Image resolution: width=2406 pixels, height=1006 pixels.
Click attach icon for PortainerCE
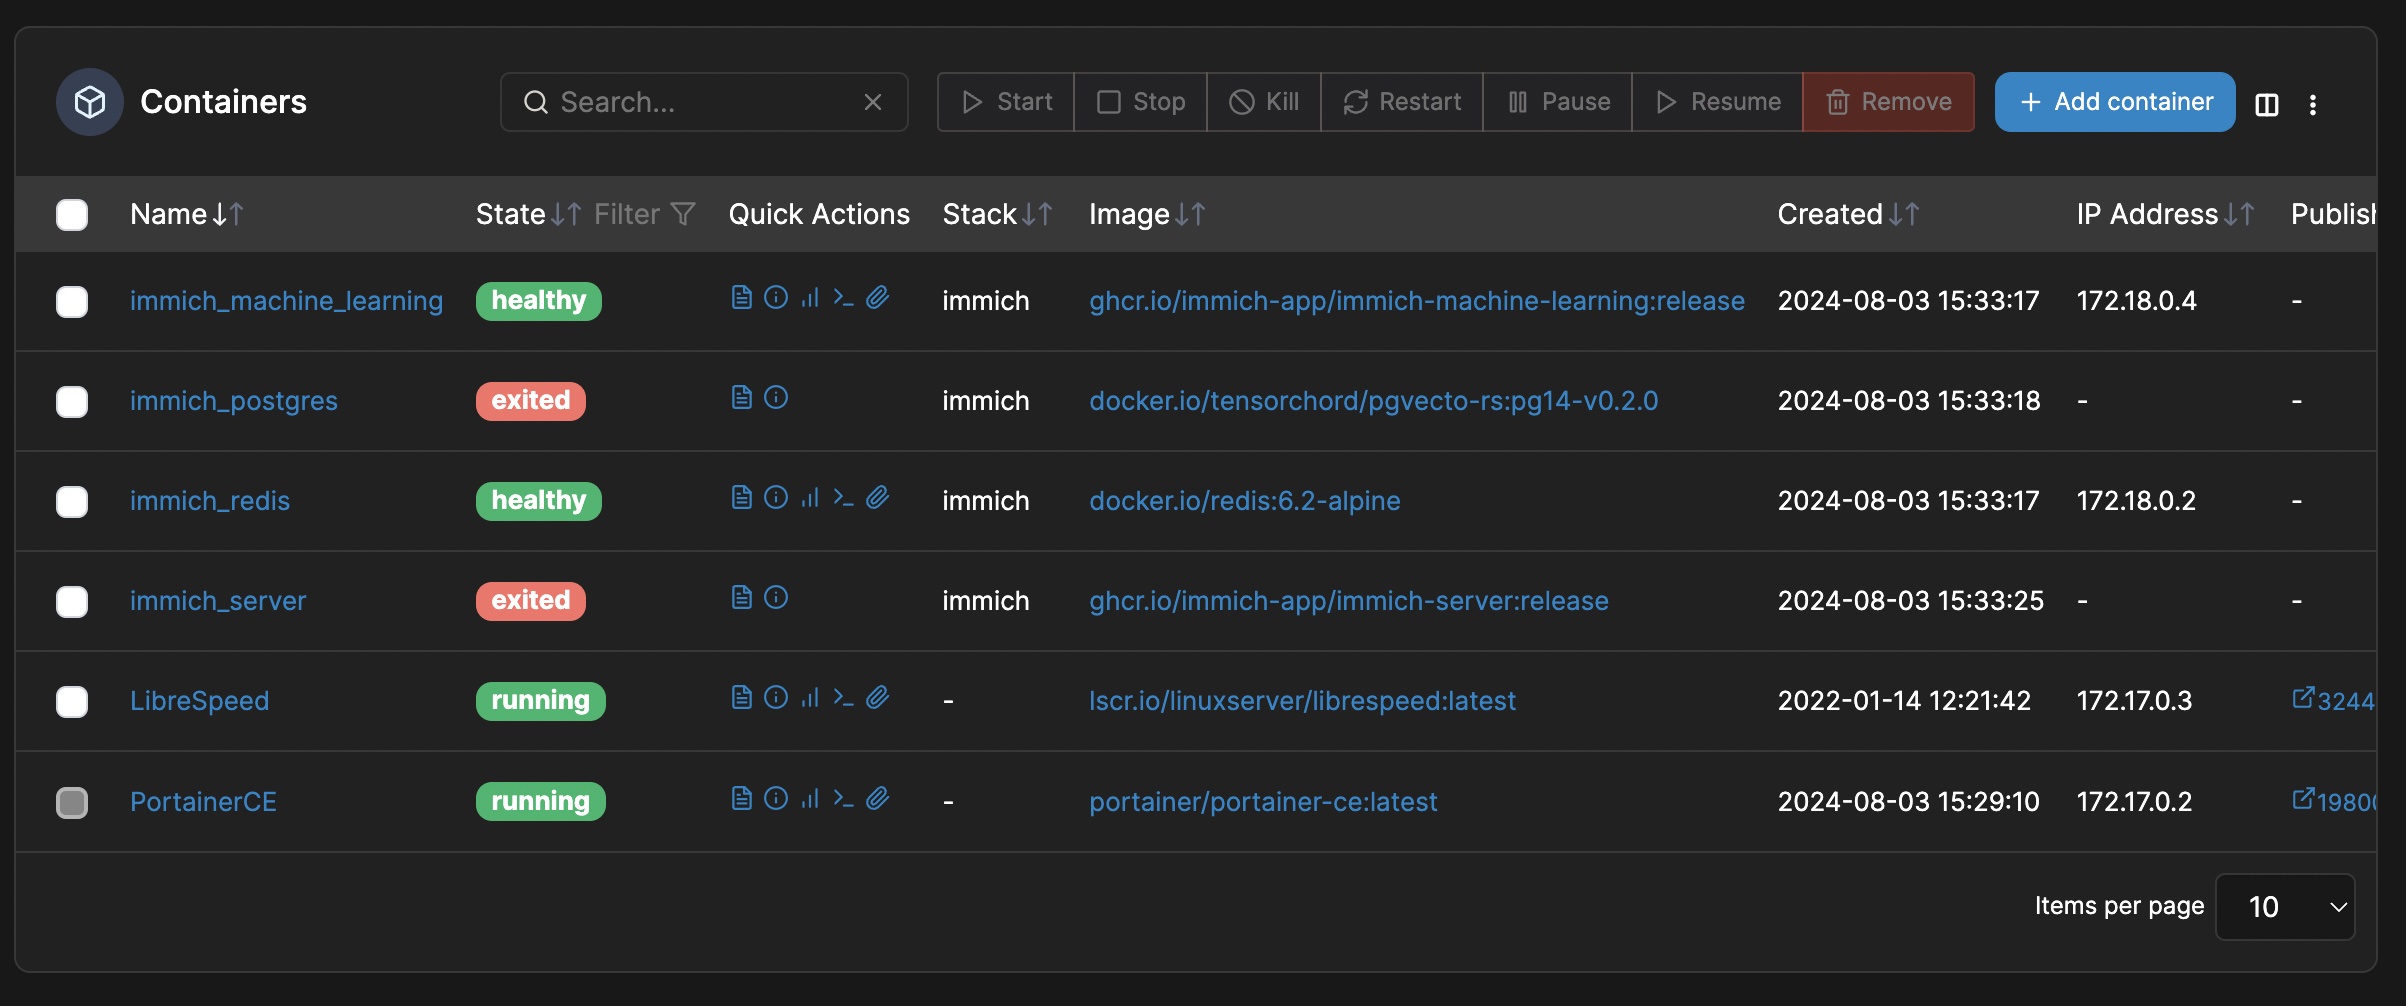tap(877, 798)
